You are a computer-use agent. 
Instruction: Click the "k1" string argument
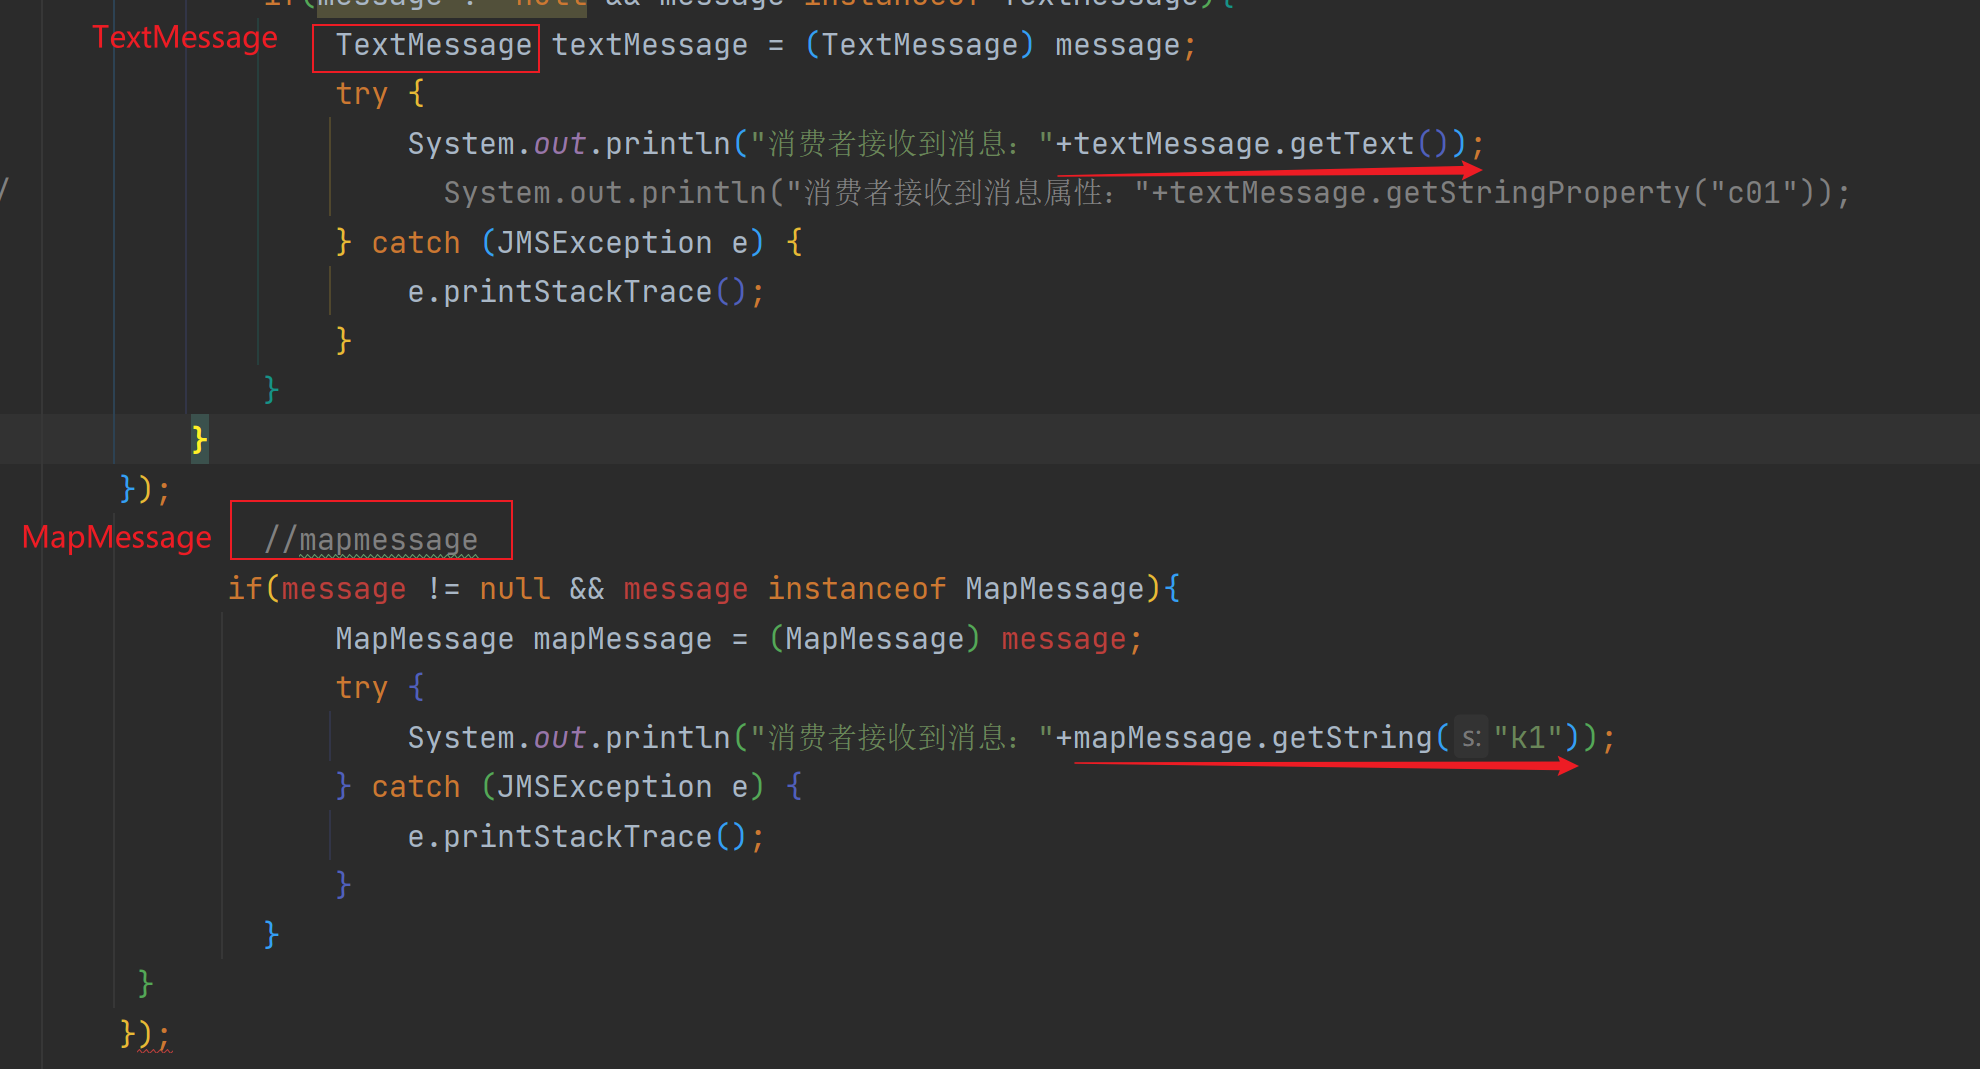[x=1528, y=738]
